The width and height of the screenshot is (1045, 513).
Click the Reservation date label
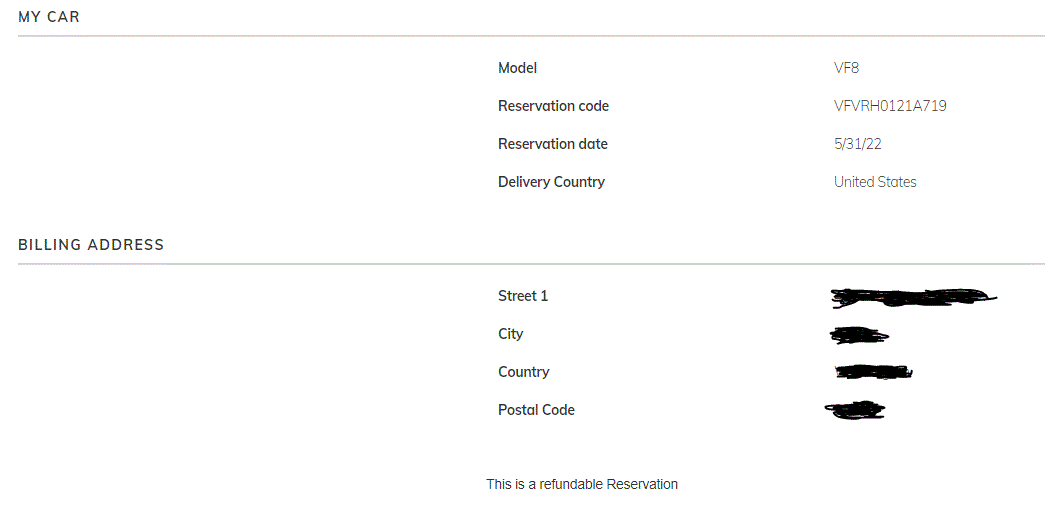point(552,144)
